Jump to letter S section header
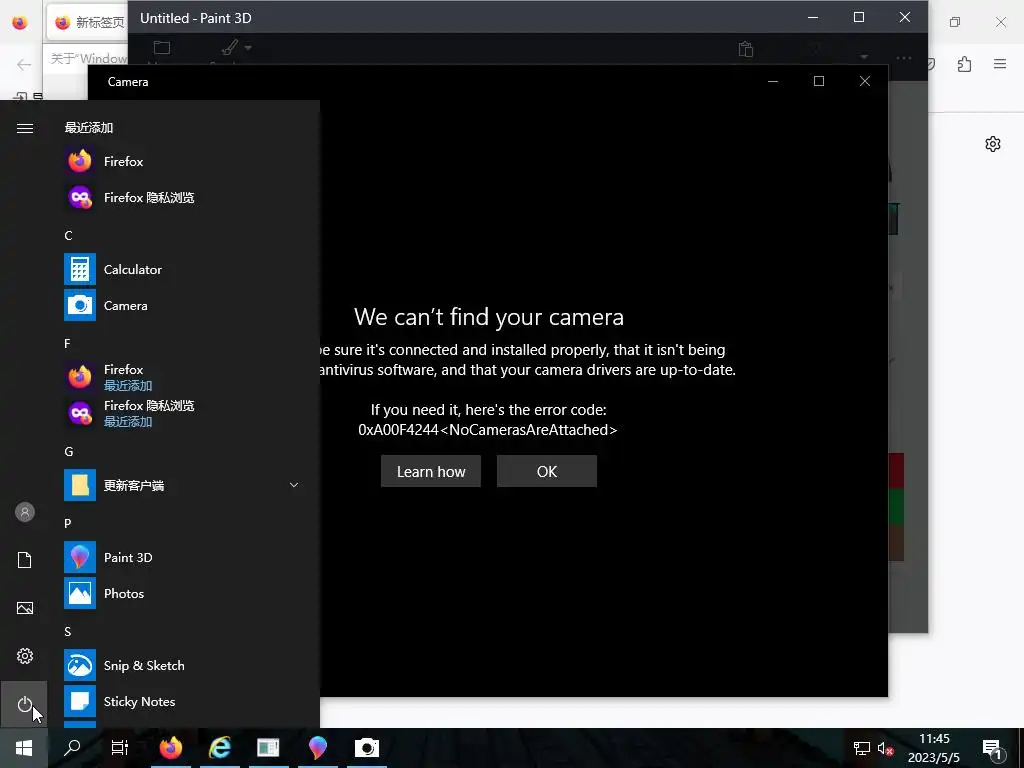Viewport: 1024px width, 768px height. click(67, 632)
